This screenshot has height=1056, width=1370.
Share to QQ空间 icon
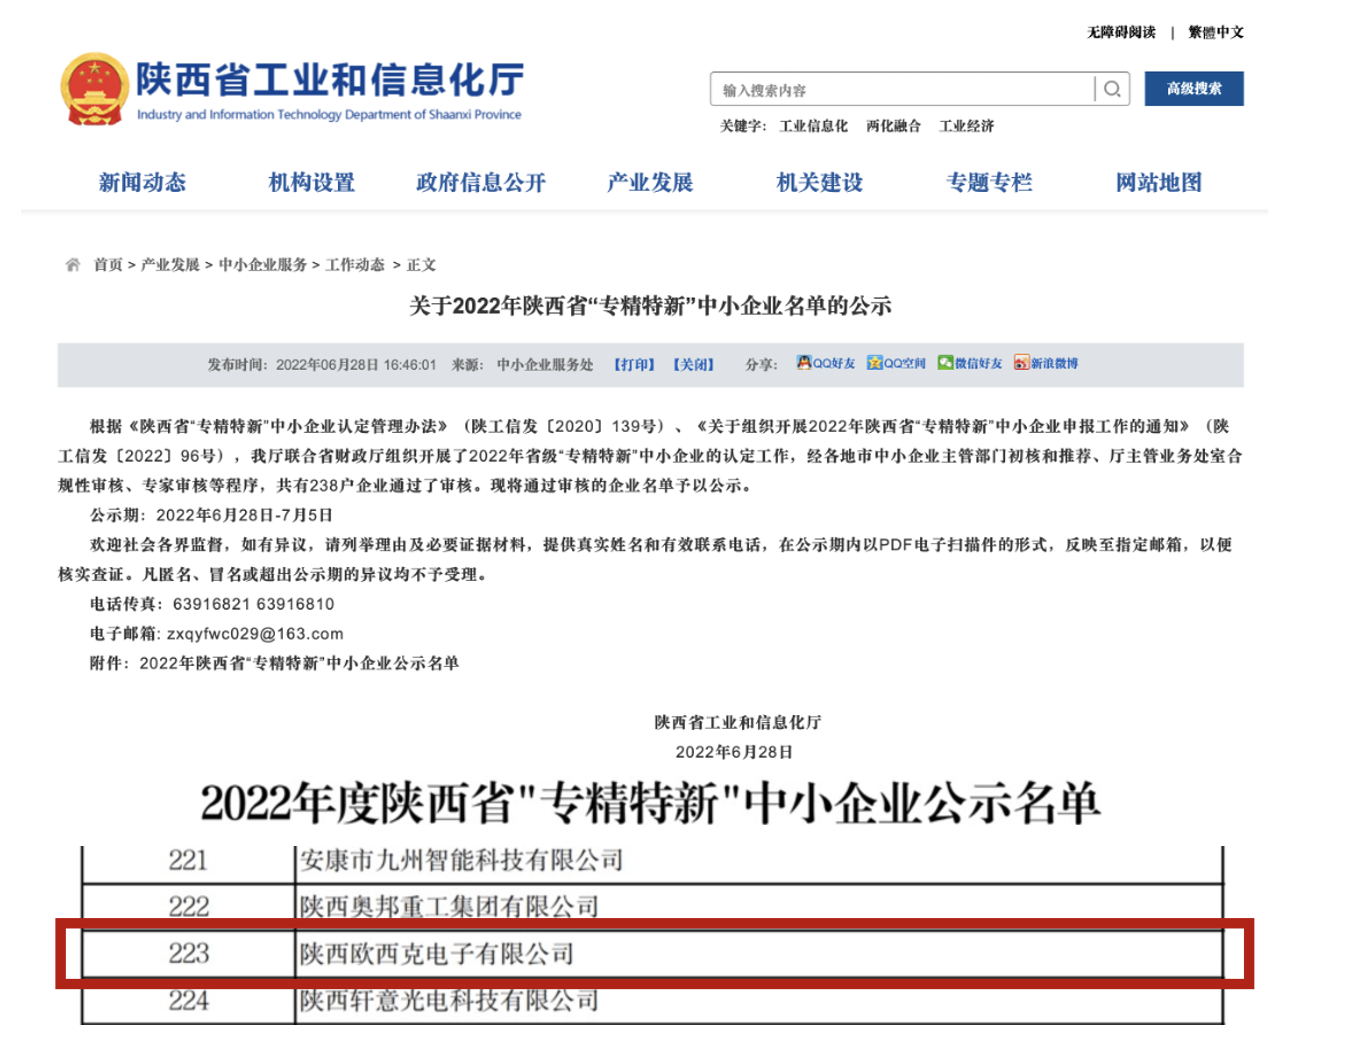[874, 363]
